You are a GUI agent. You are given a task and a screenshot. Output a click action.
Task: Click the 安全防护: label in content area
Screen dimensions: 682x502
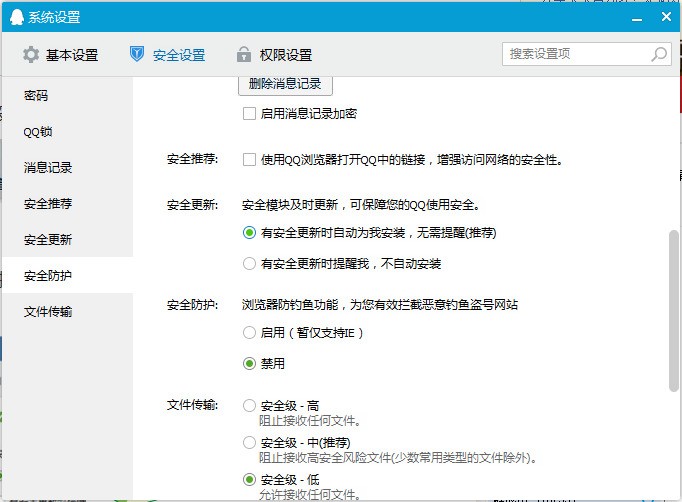(x=192, y=305)
